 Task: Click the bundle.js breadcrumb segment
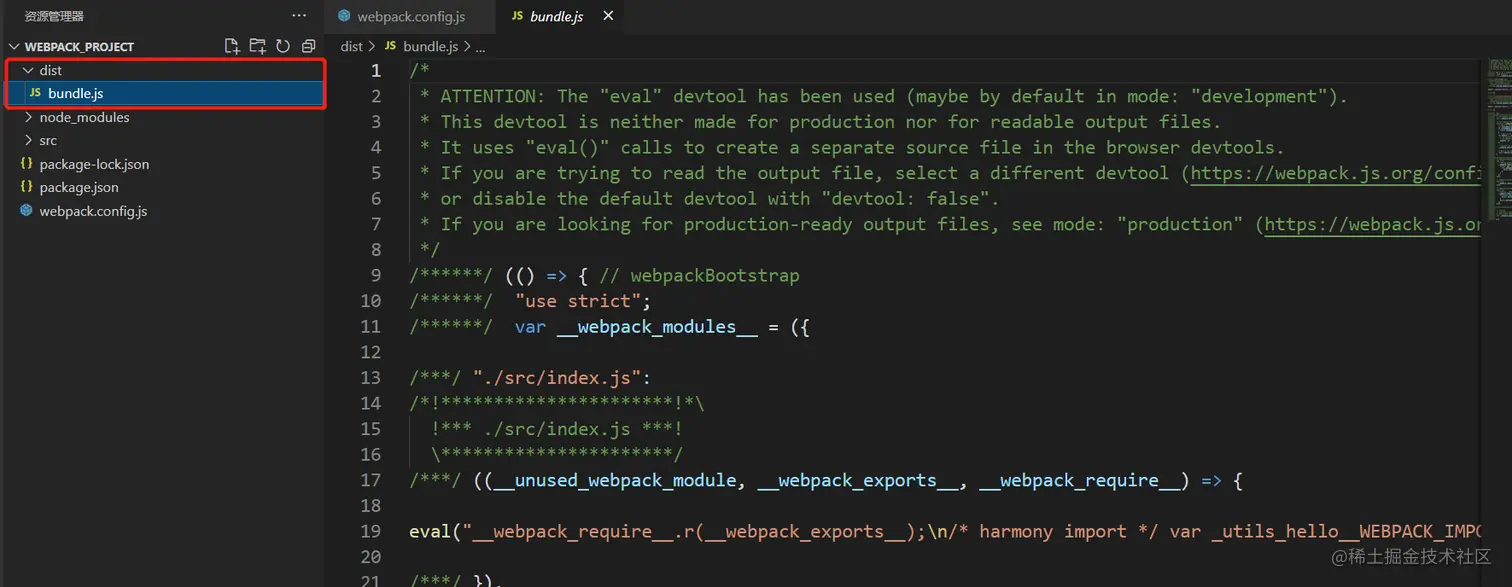coord(430,46)
